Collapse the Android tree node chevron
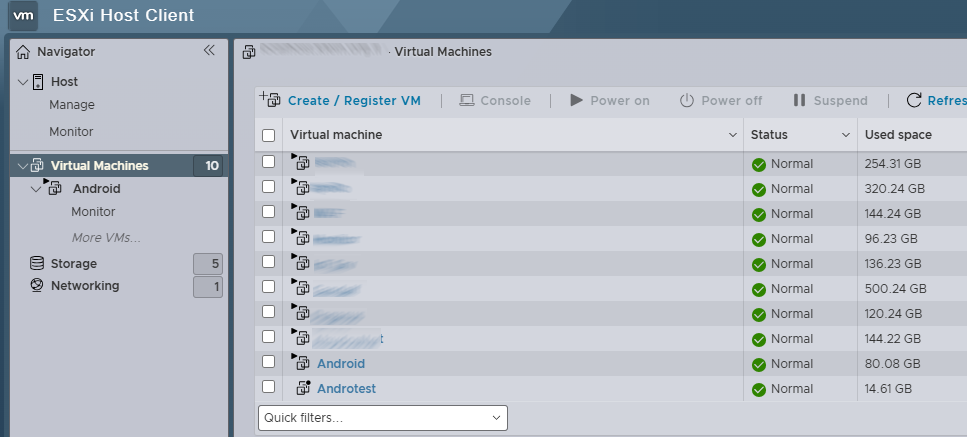This screenshot has height=437, width=967. tap(35, 189)
